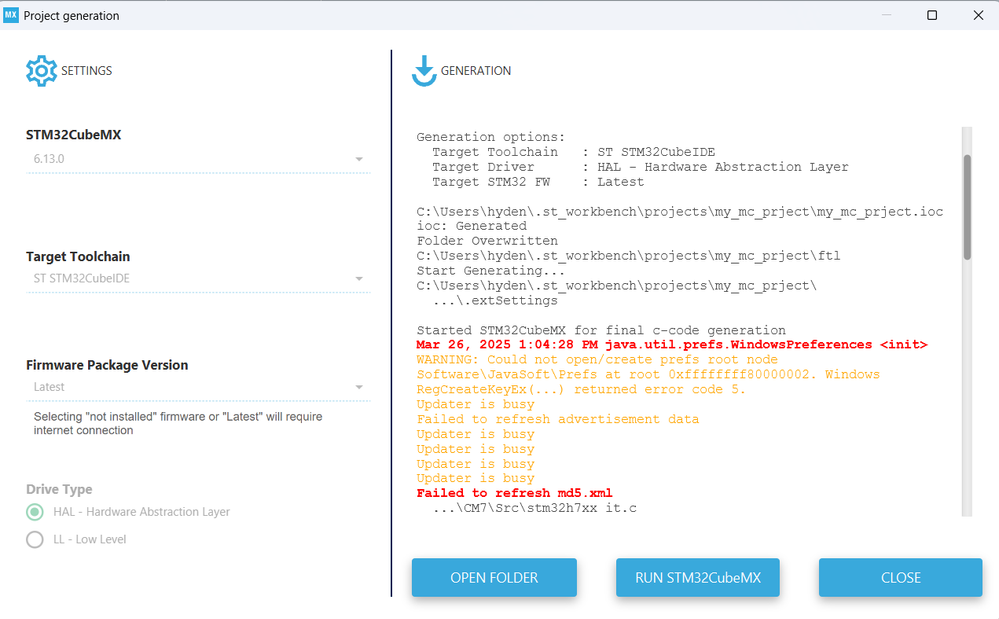Click the Drive Type section label

[59, 489]
